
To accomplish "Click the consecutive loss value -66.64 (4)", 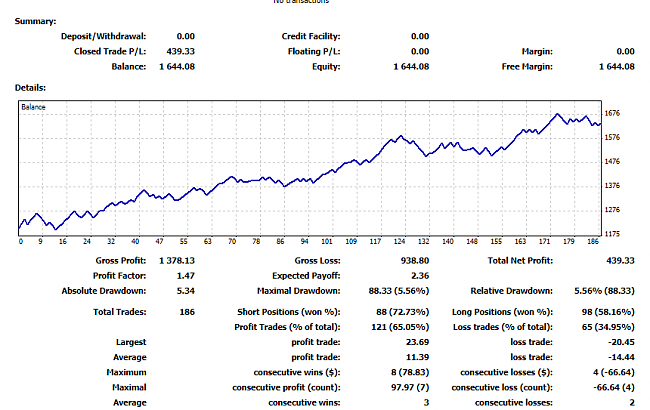I will click(x=614, y=388).
